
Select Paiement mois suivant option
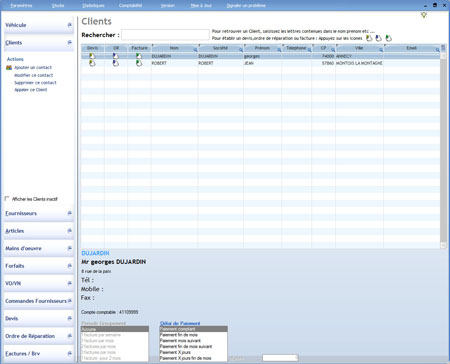pyautogui.click(x=193, y=341)
